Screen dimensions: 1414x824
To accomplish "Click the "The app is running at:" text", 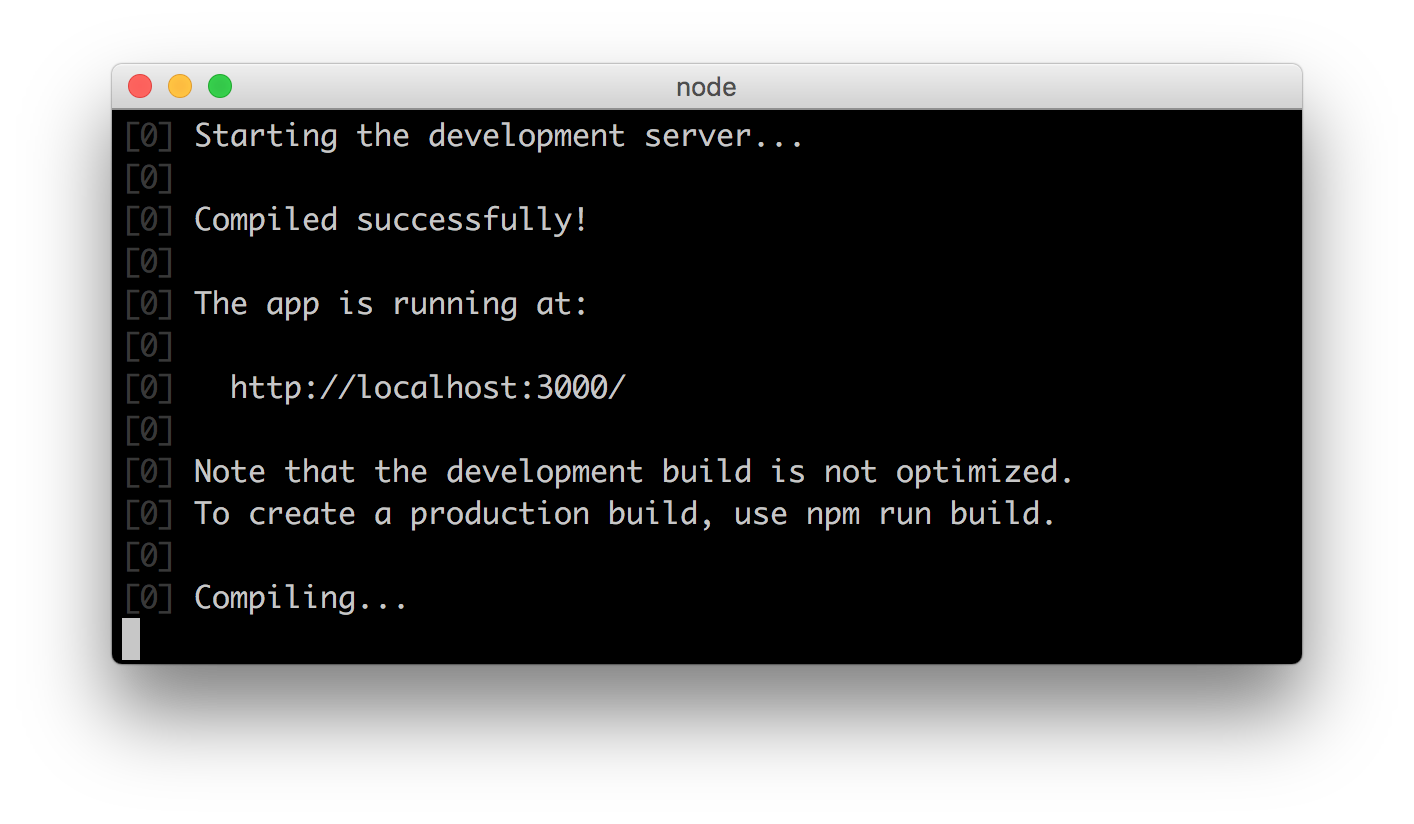I will pyautogui.click(x=390, y=304).
